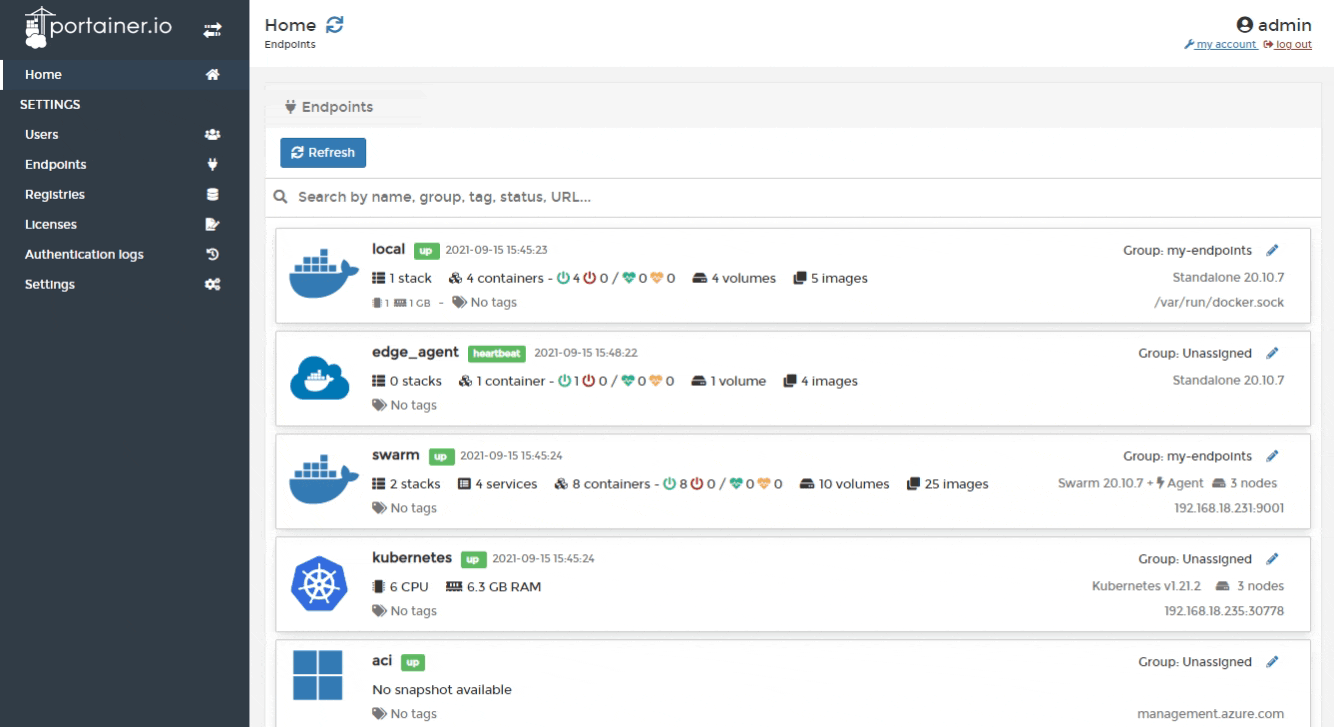Click the up status badge on kubernetes
The image size is (1334, 727).
(473, 559)
